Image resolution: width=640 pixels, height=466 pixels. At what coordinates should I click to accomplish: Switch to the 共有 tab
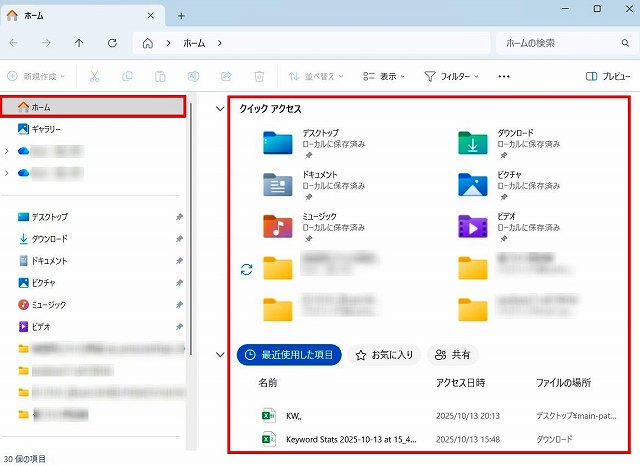pos(452,355)
